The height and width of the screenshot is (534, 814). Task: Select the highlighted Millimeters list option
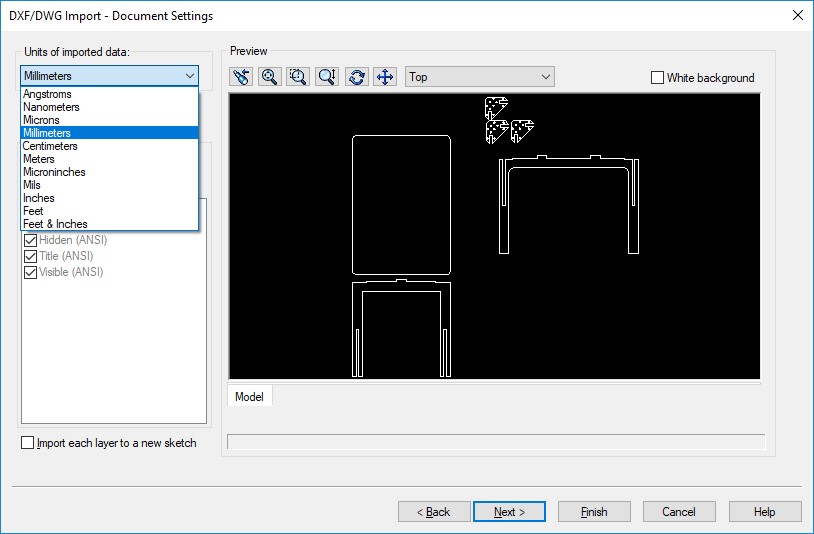tap(110, 133)
